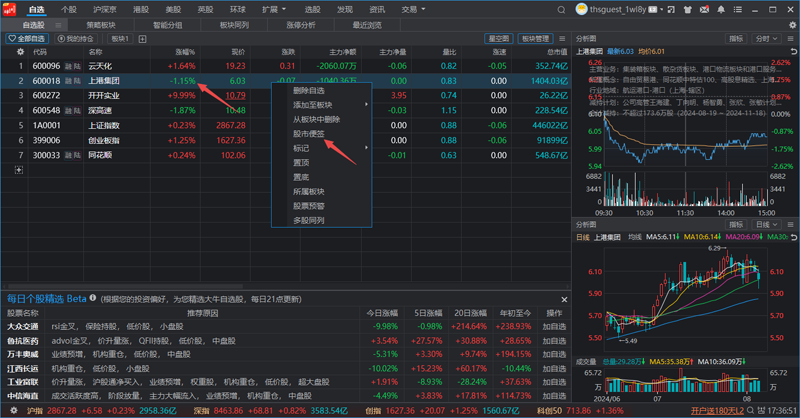Open the 沪深京 top menu
Image resolution: width=800 pixels, height=418 pixels.
coord(105,10)
